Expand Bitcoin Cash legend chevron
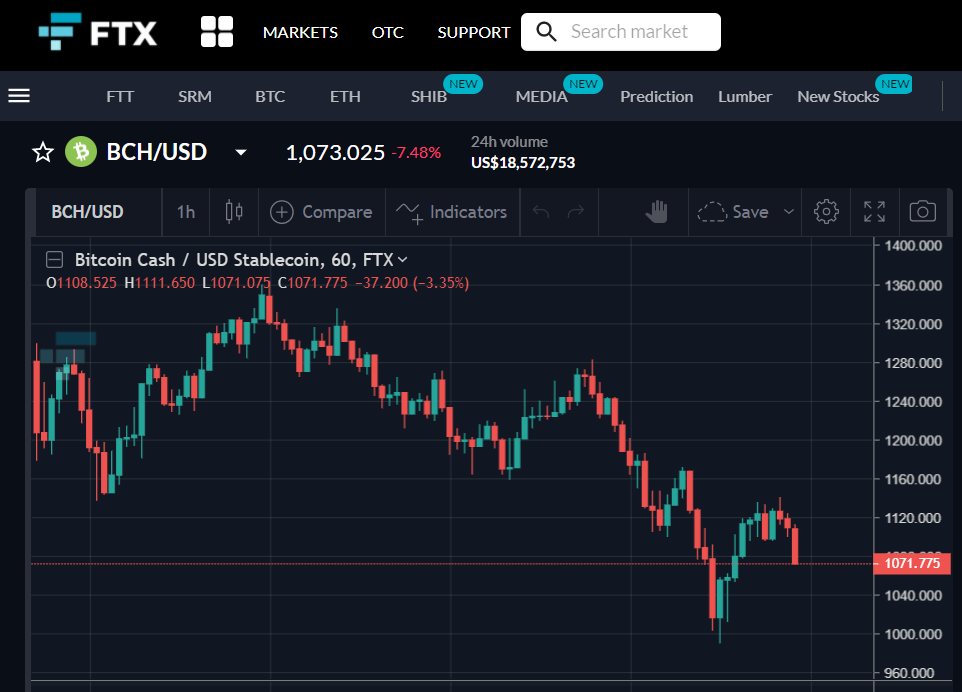Screen dimensions: 962x692 pyautogui.click(x=402, y=260)
